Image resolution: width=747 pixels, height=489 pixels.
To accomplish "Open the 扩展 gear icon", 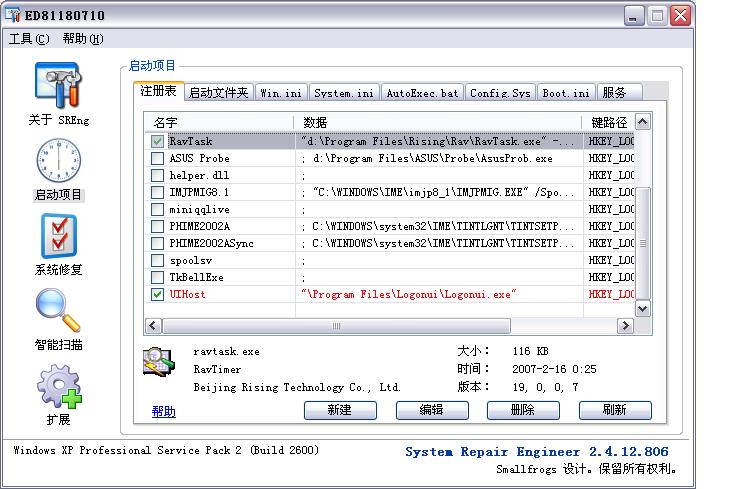I will [x=58, y=387].
